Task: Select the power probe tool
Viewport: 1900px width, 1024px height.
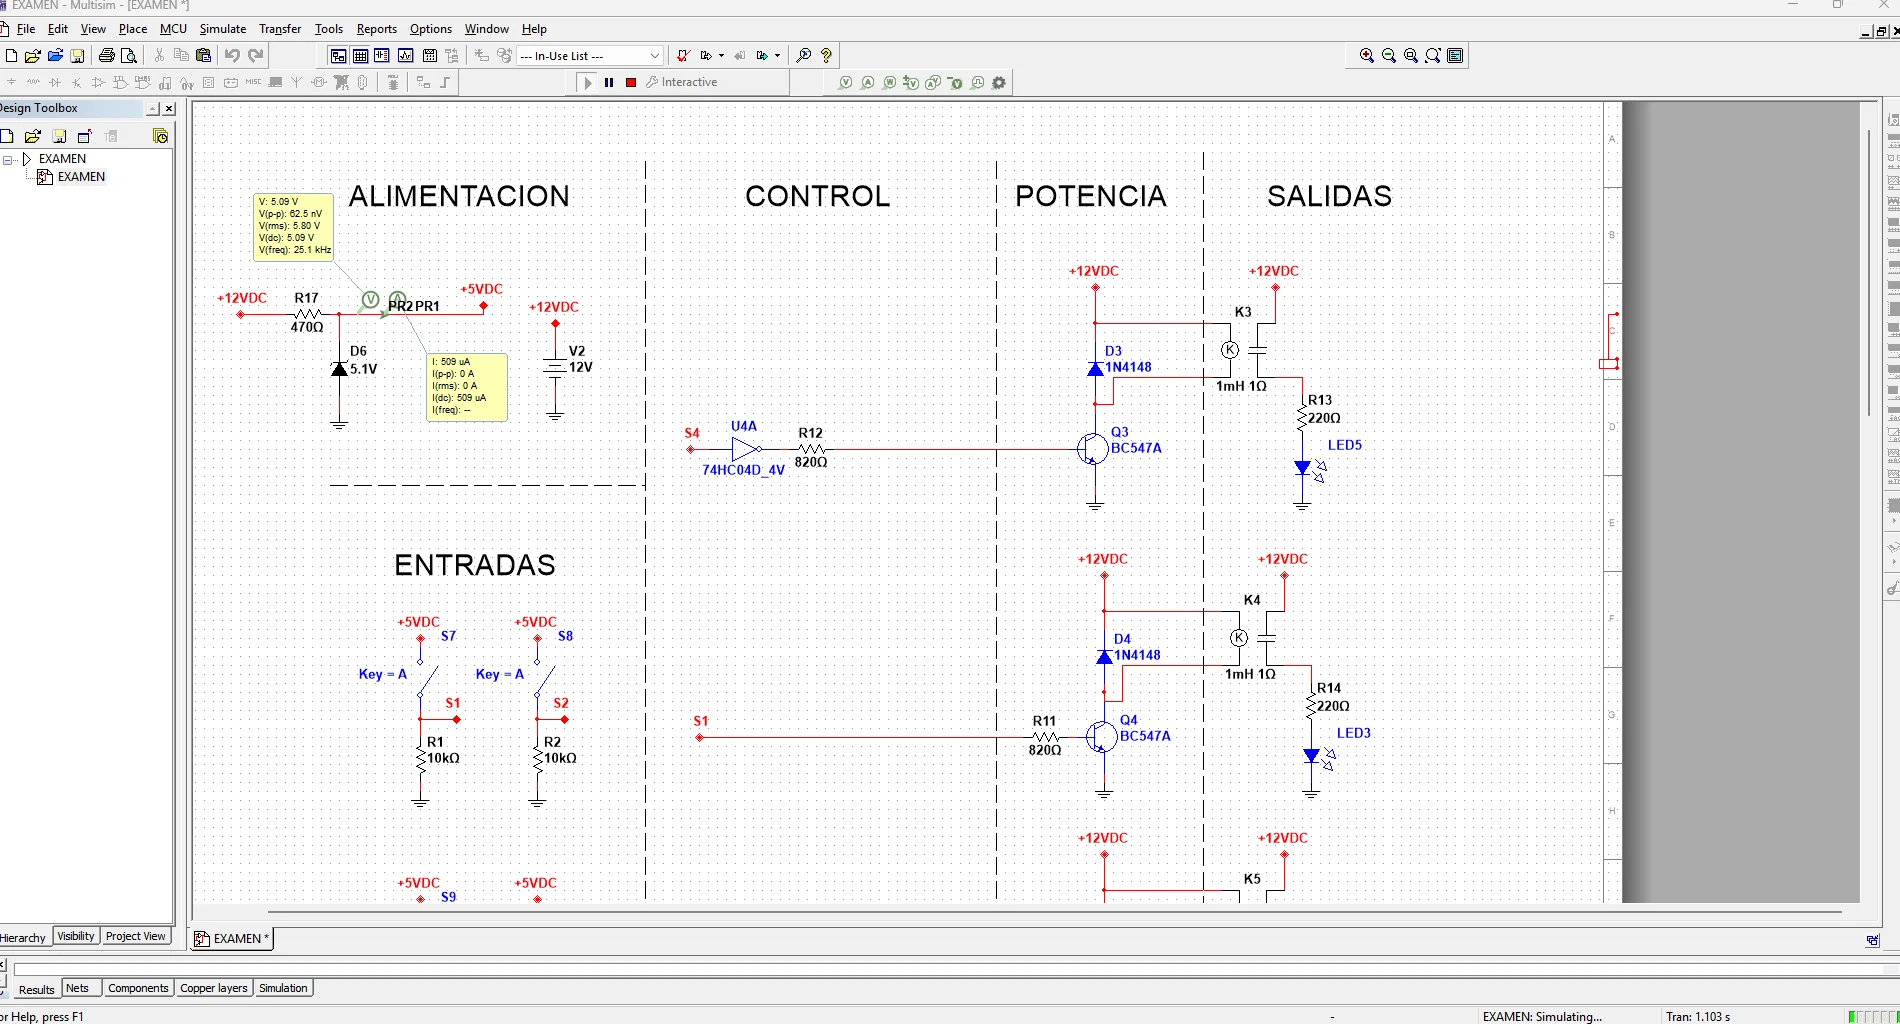Action: pos(890,82)
